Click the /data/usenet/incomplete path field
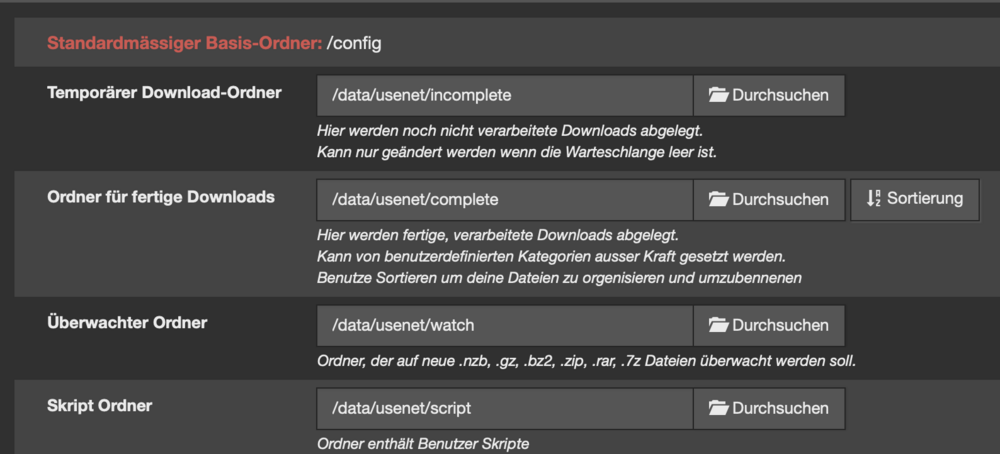 505,96
